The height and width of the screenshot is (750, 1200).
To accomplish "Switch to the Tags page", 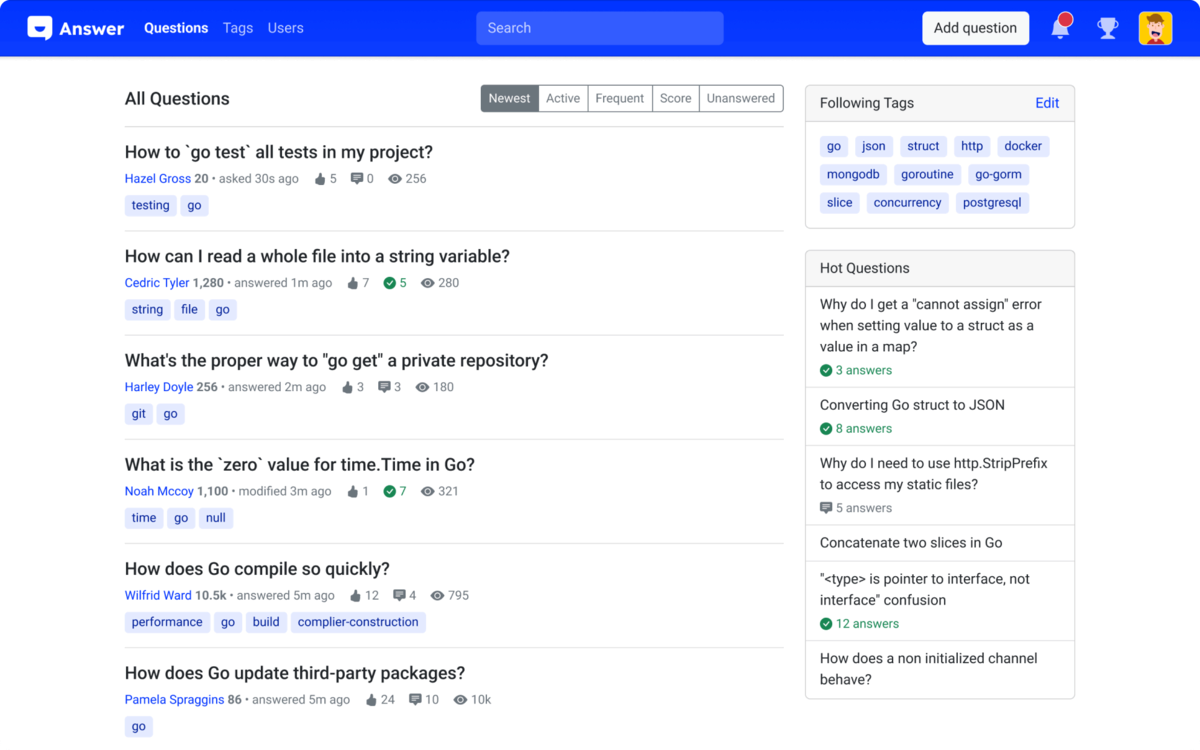I will coord(238,28).
